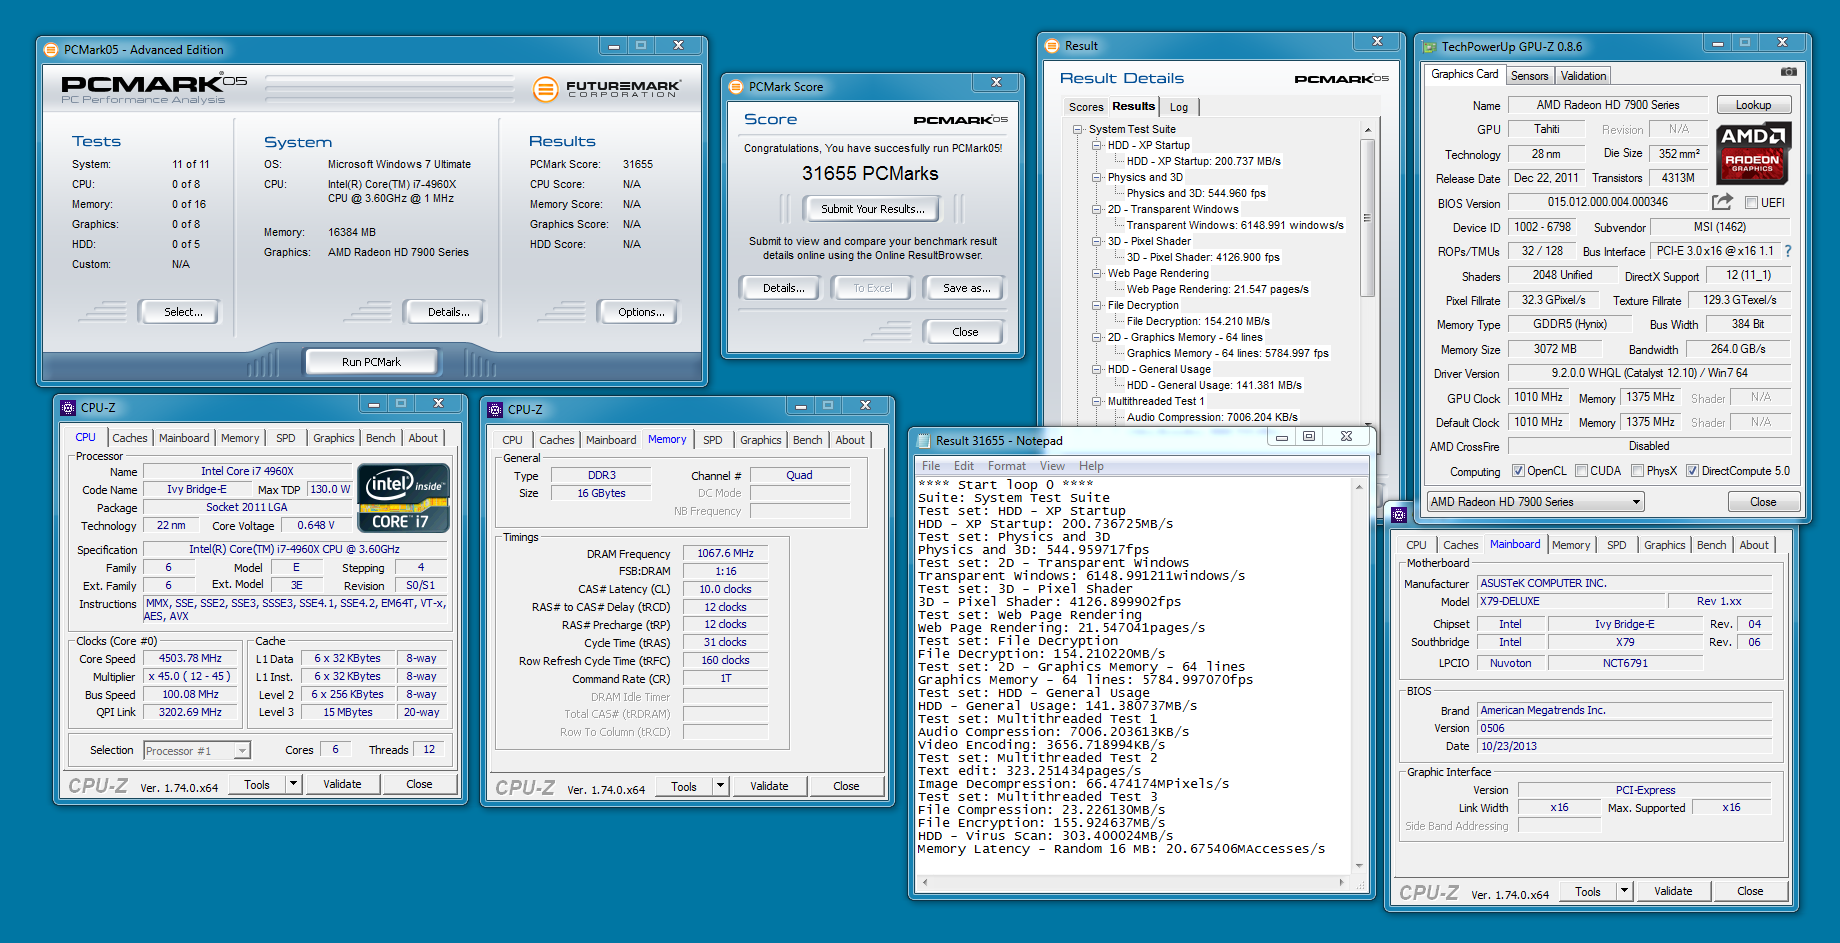
Task: Toggle the OpenCL checkbox
Action: [1518, 471]
